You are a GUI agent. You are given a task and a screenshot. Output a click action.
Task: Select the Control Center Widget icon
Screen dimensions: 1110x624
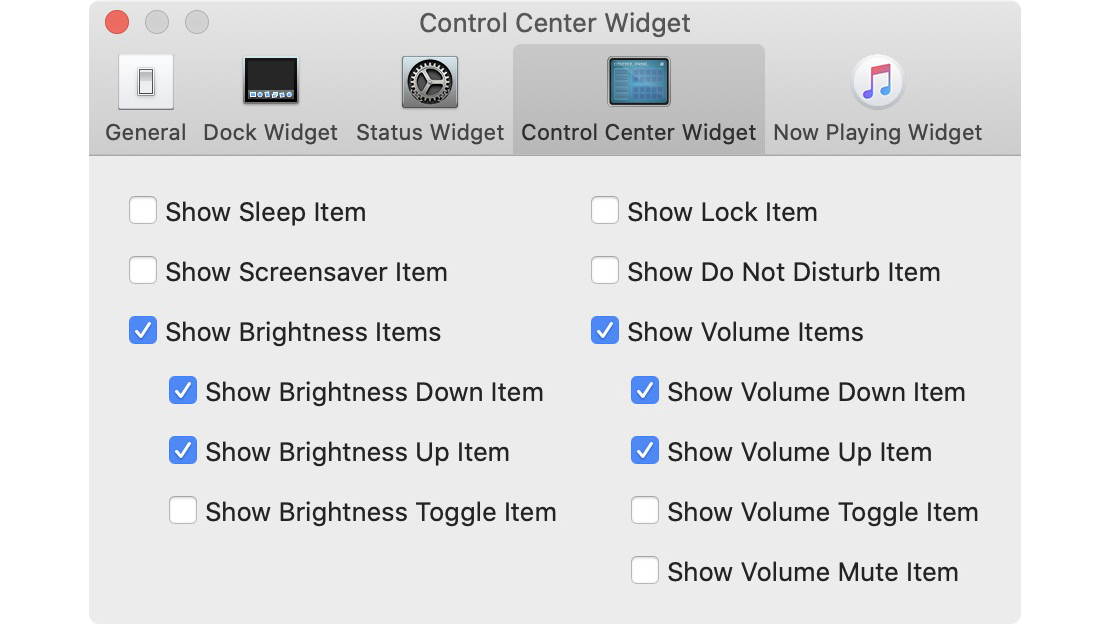pyautogui.click(x=639, y=81)
